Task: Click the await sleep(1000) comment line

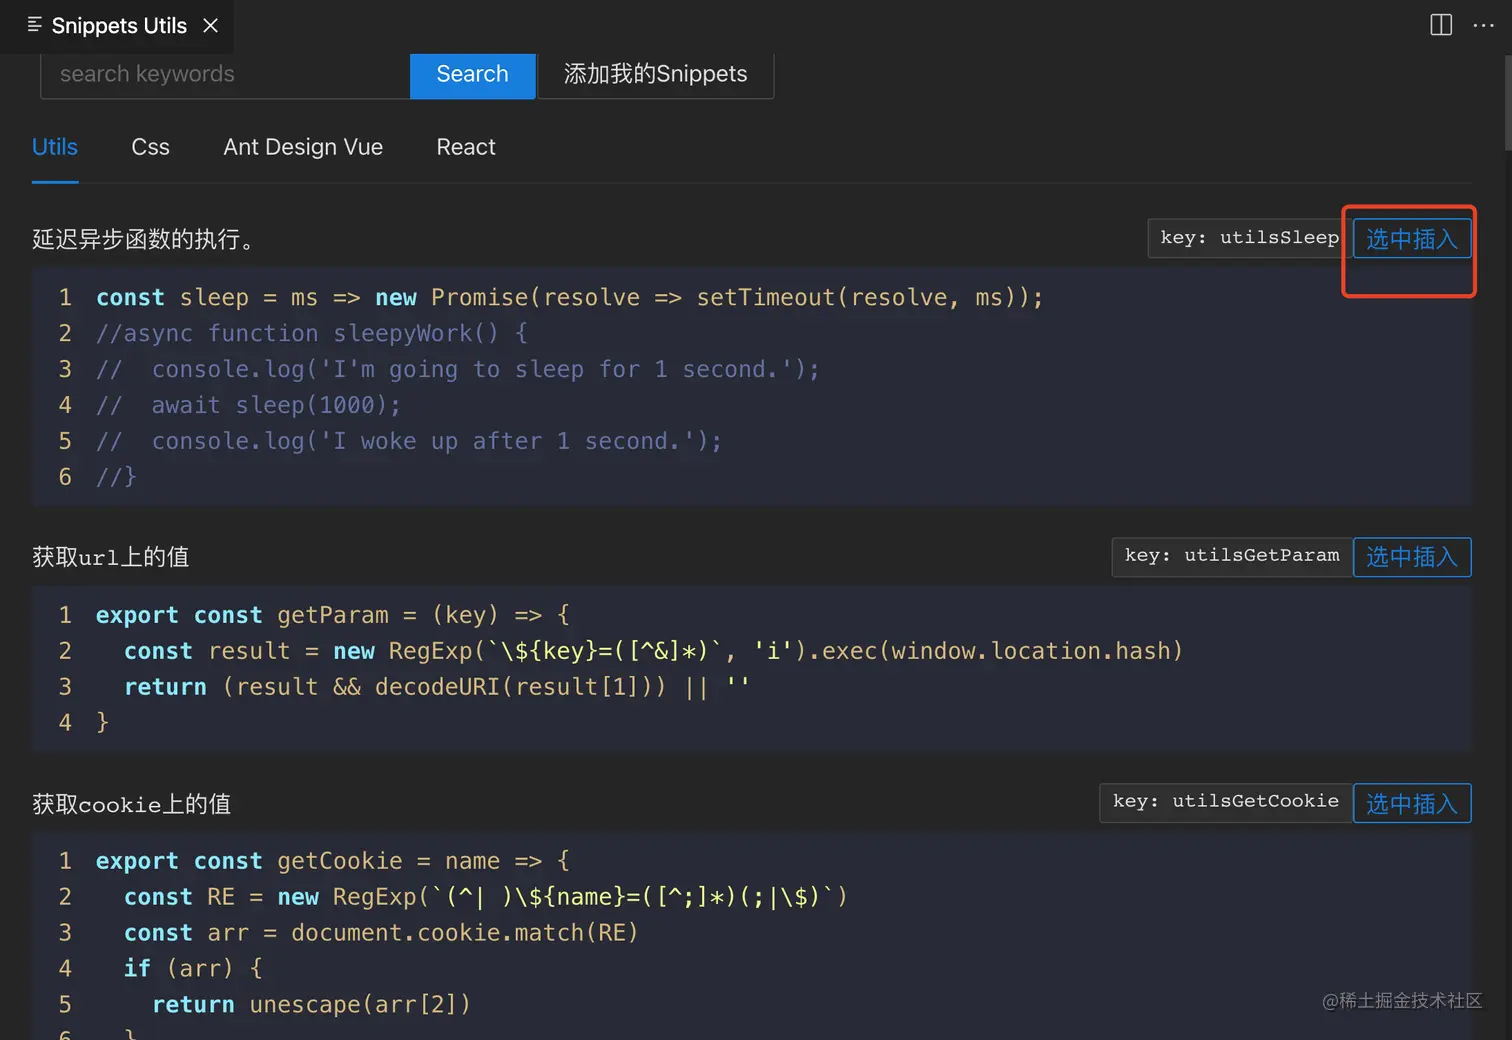Action: (249, 406)
